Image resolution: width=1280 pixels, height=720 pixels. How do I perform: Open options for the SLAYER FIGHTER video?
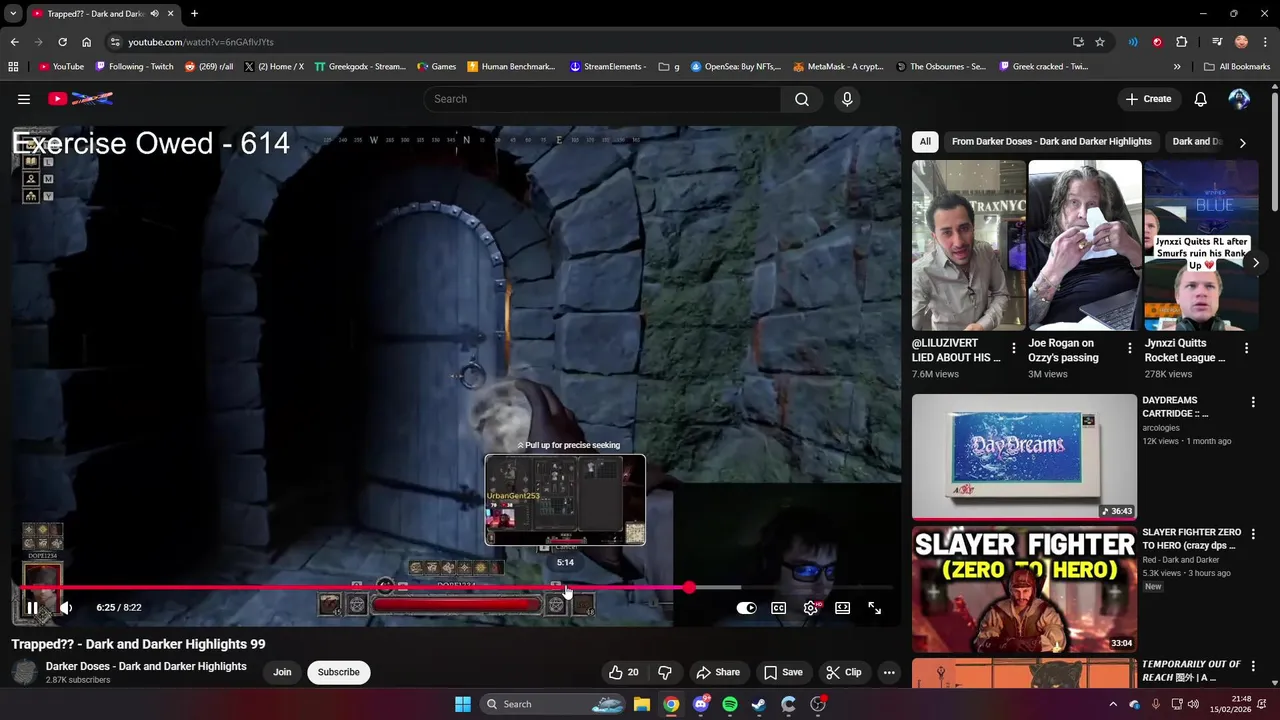[1253, 535]
